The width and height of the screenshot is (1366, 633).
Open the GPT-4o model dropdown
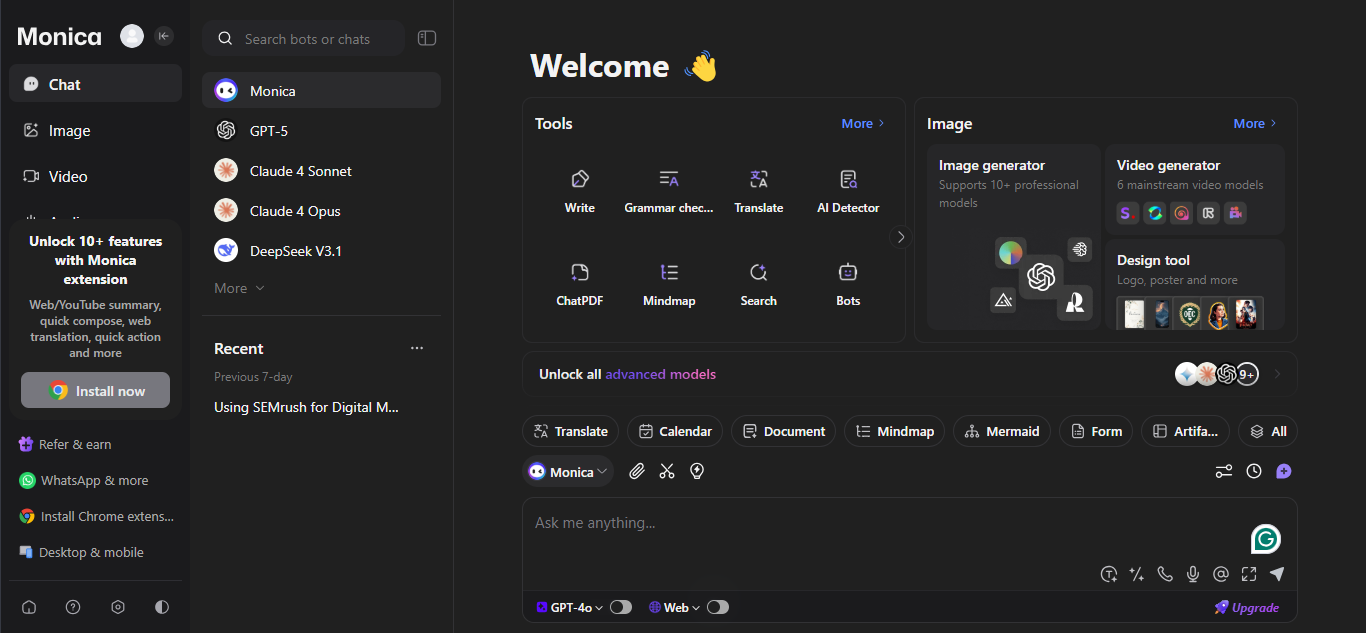[570, 607]
